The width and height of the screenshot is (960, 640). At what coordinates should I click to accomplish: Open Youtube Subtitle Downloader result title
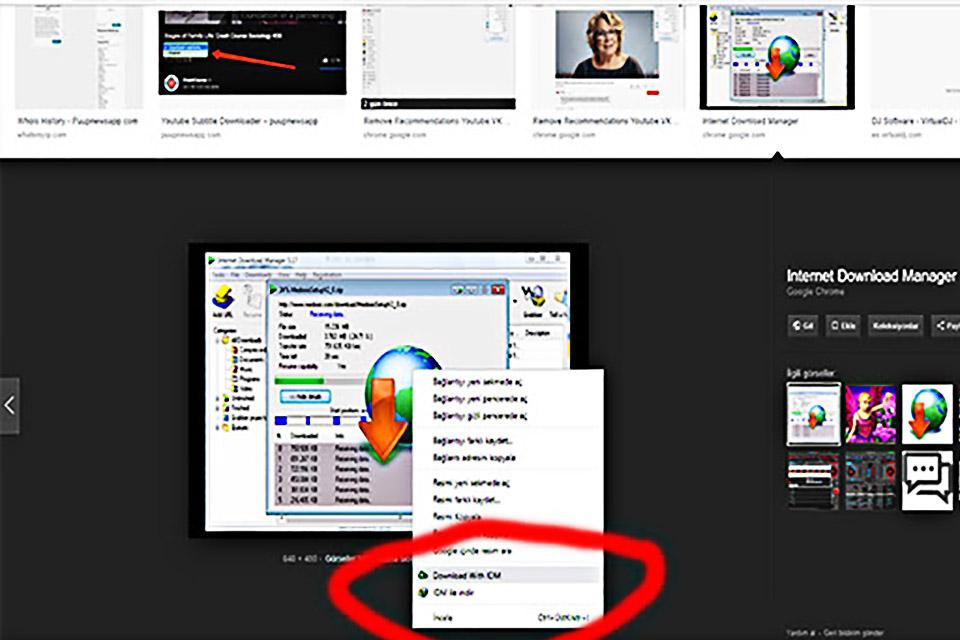pyautogui.click(x=239, y=121)
